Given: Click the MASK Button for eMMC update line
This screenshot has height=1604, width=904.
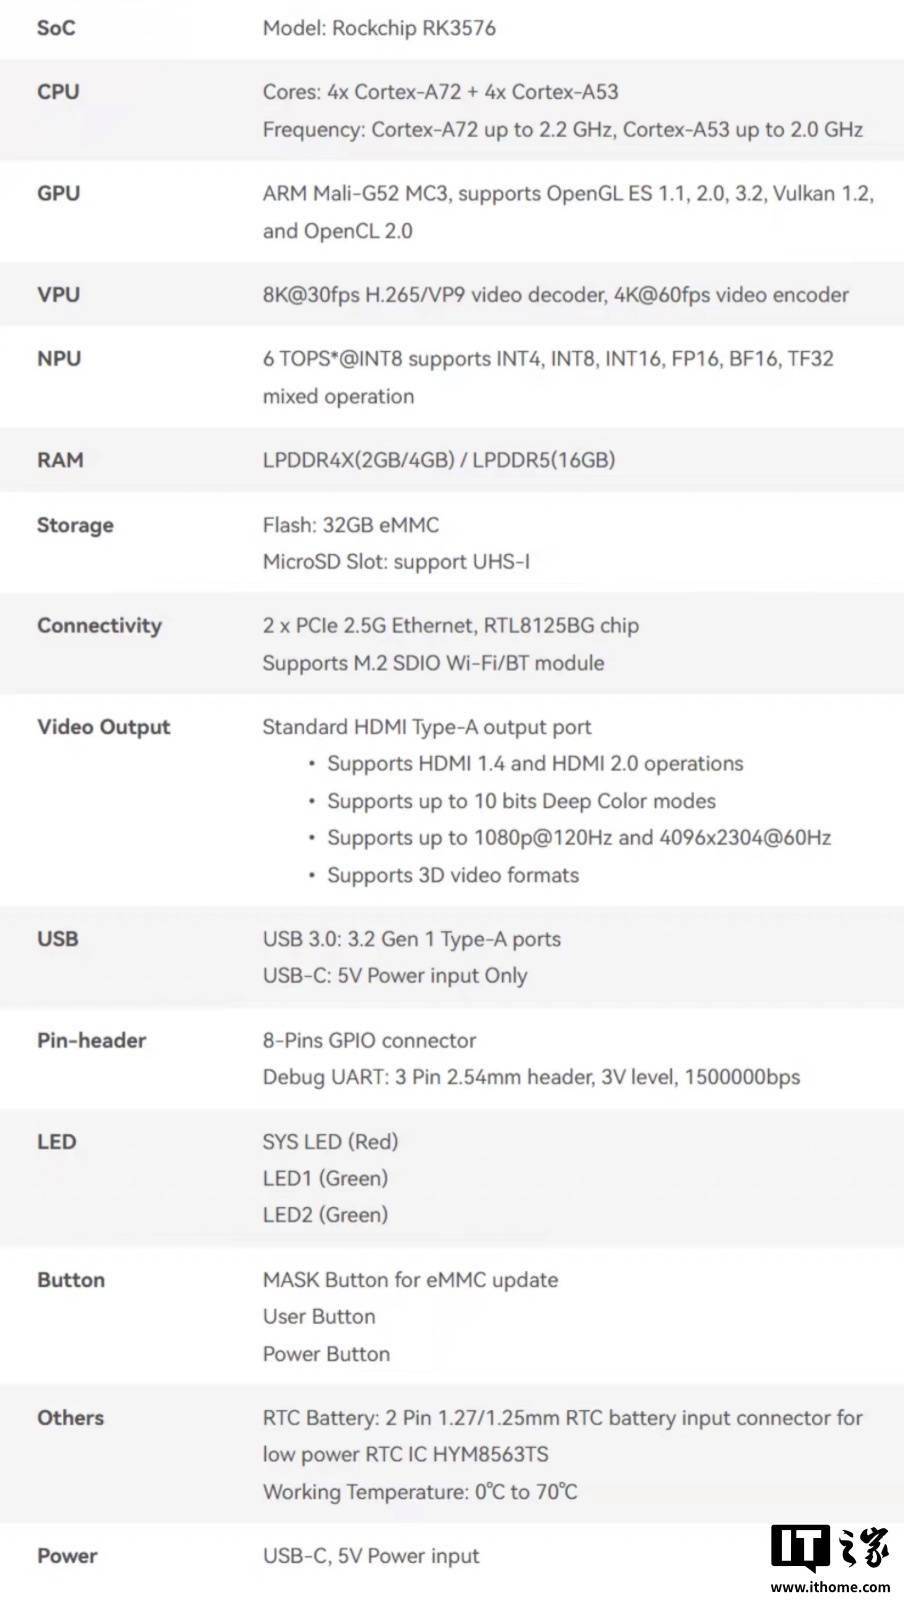Looking at the screenshot, I should pos(410,1280).
